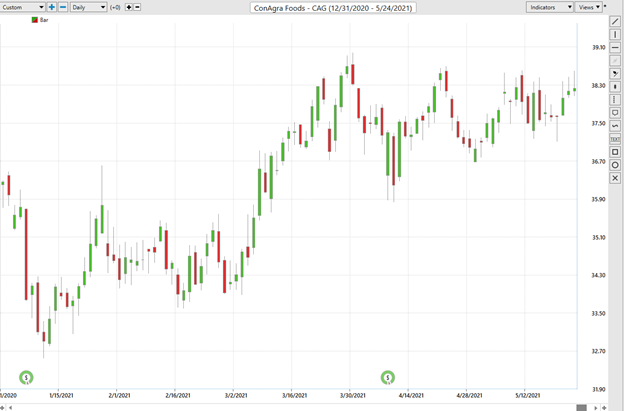Select the curve drawing tool
624x411 pixels.
coord(615,126)
